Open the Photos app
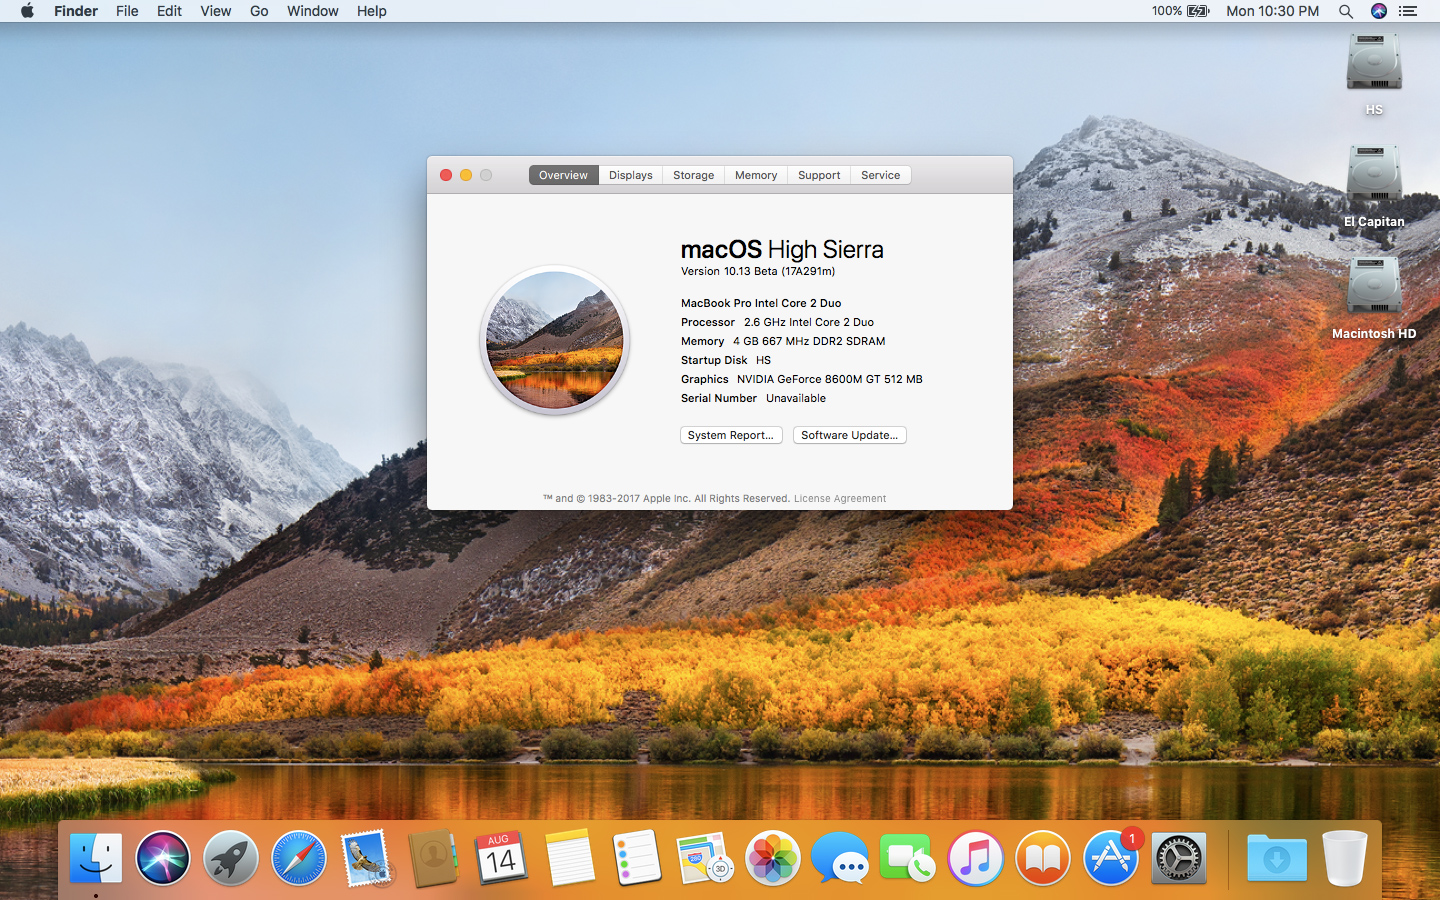Screen dimensions: 1440x900 (772, 858)
